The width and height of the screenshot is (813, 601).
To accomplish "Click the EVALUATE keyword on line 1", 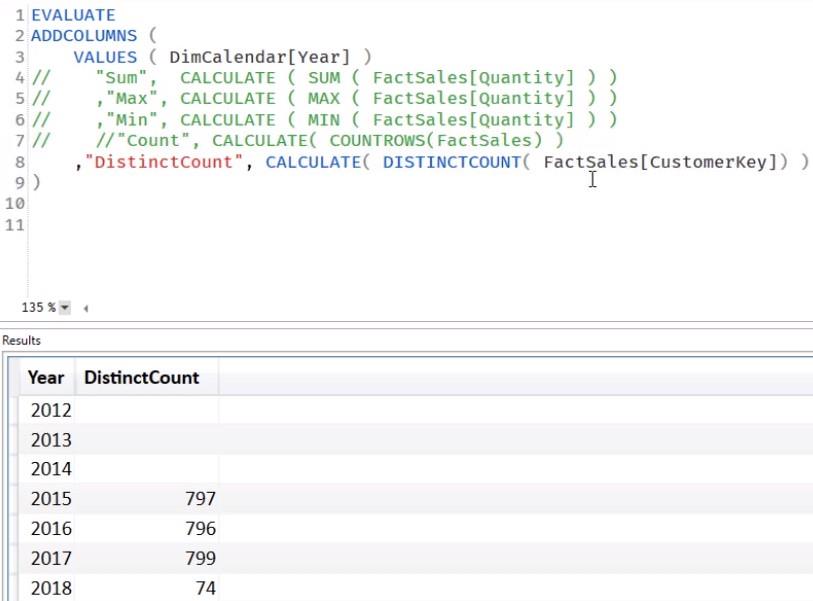I will (x=73, y=15).
